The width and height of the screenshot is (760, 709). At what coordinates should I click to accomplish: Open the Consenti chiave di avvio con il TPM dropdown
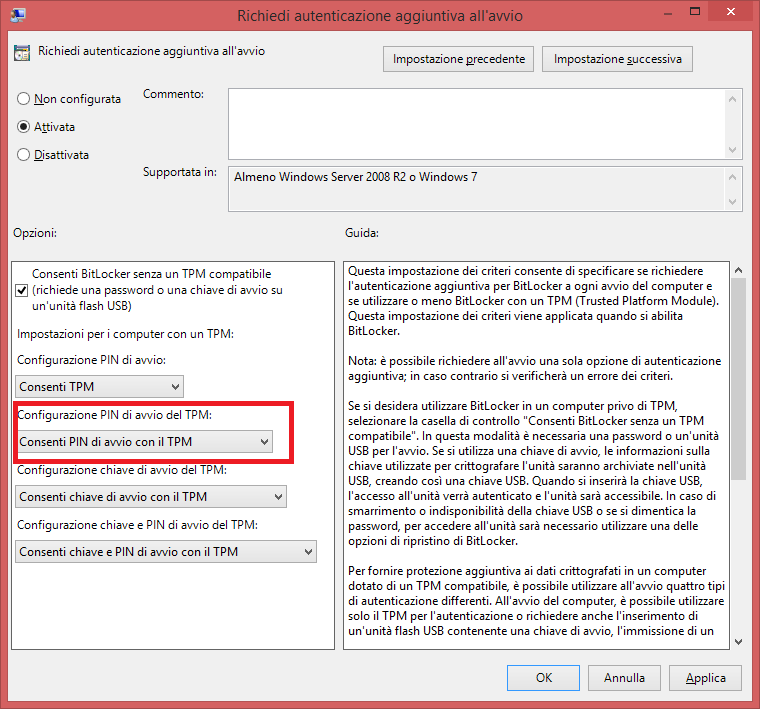tap(151, 497)
